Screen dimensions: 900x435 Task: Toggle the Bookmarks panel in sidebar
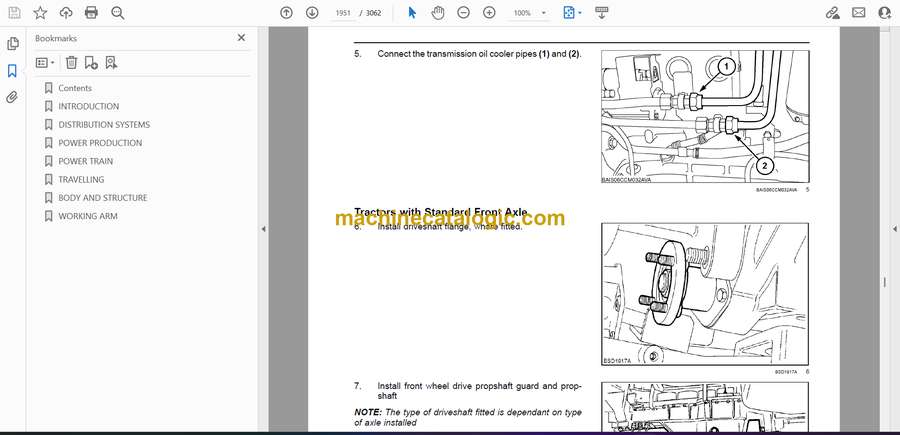click(12, 71)
